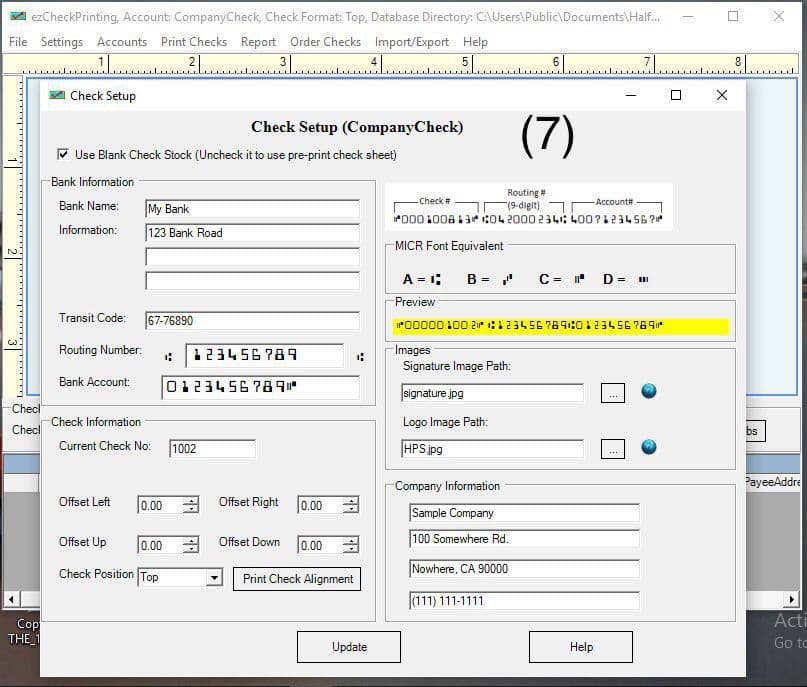The height and width of the screenshot is (687, 807).
Task: Click Offset Down spinner arrows
Action: [350, 546]
